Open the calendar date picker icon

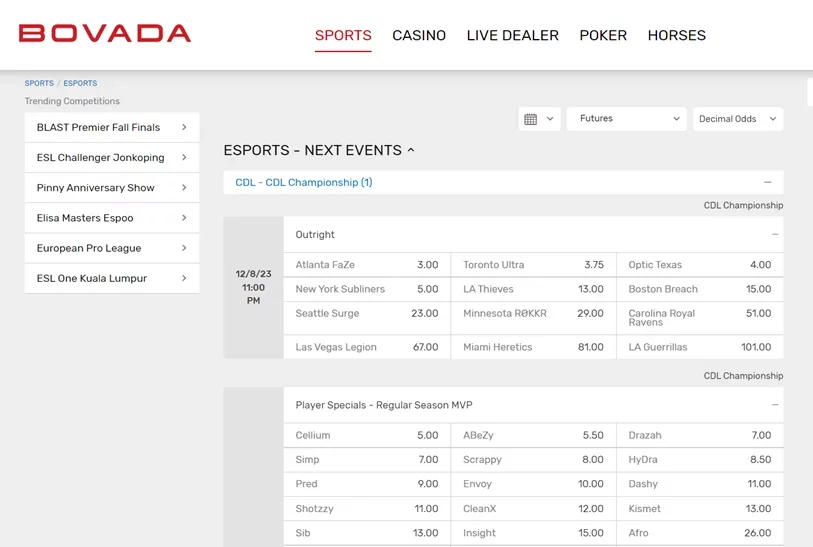(x=530, y=119)
